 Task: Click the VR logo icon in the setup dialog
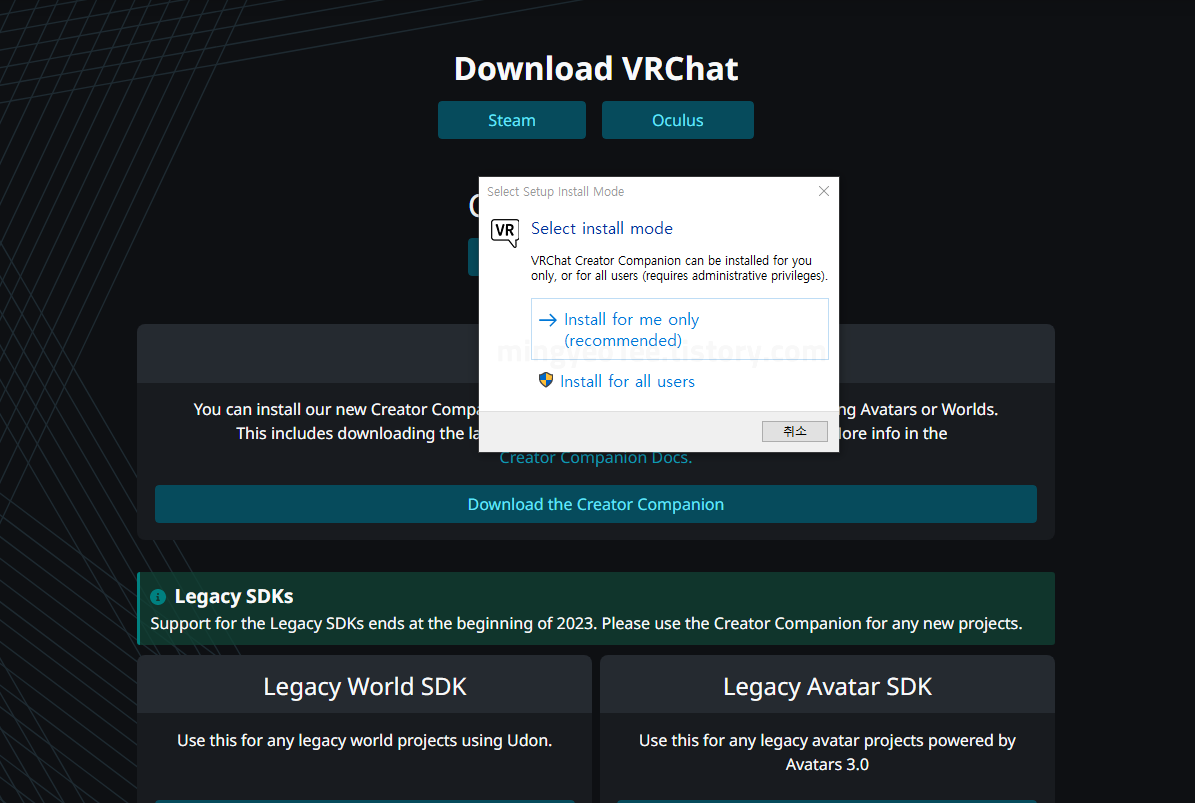pyautogui.click(x=505, y=232)
